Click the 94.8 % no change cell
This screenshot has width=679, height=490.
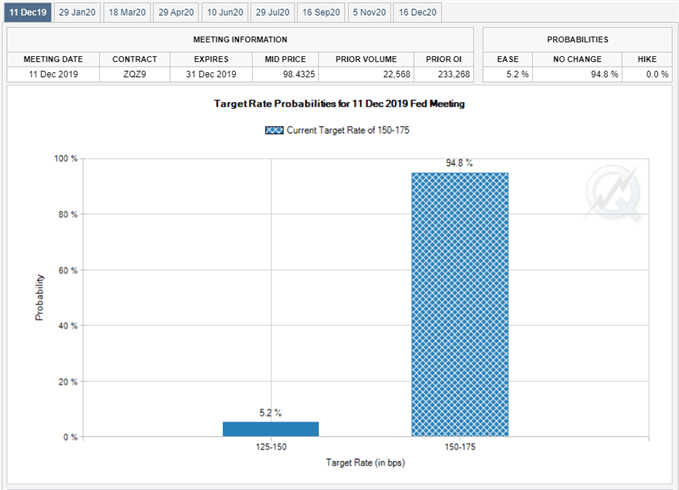tap(577, 74)
